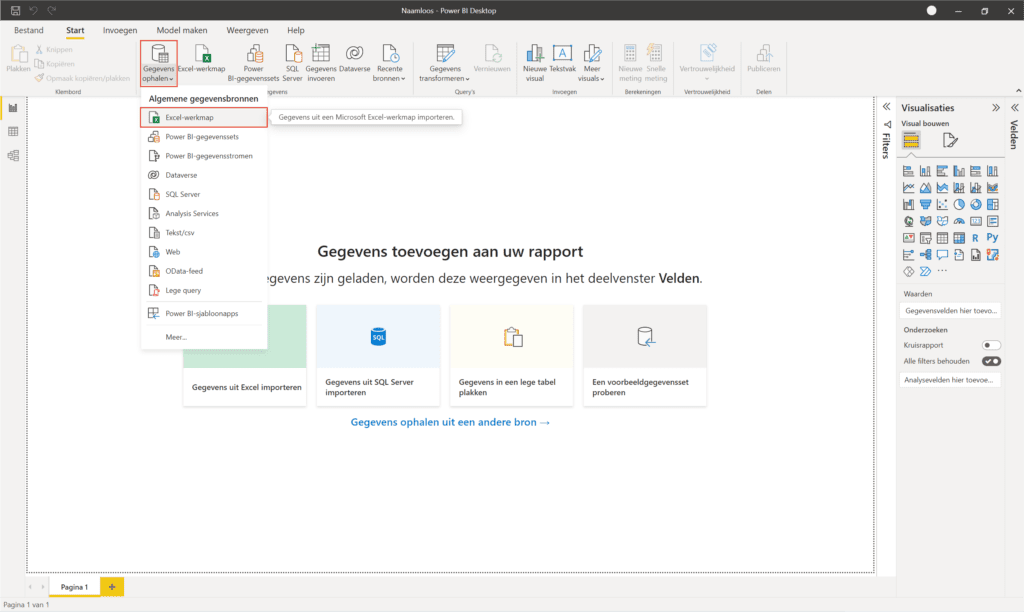The height and width of the screenshot is (612, 1024).
Task: Select the matrix visual icon
Action: coord(959,238)
